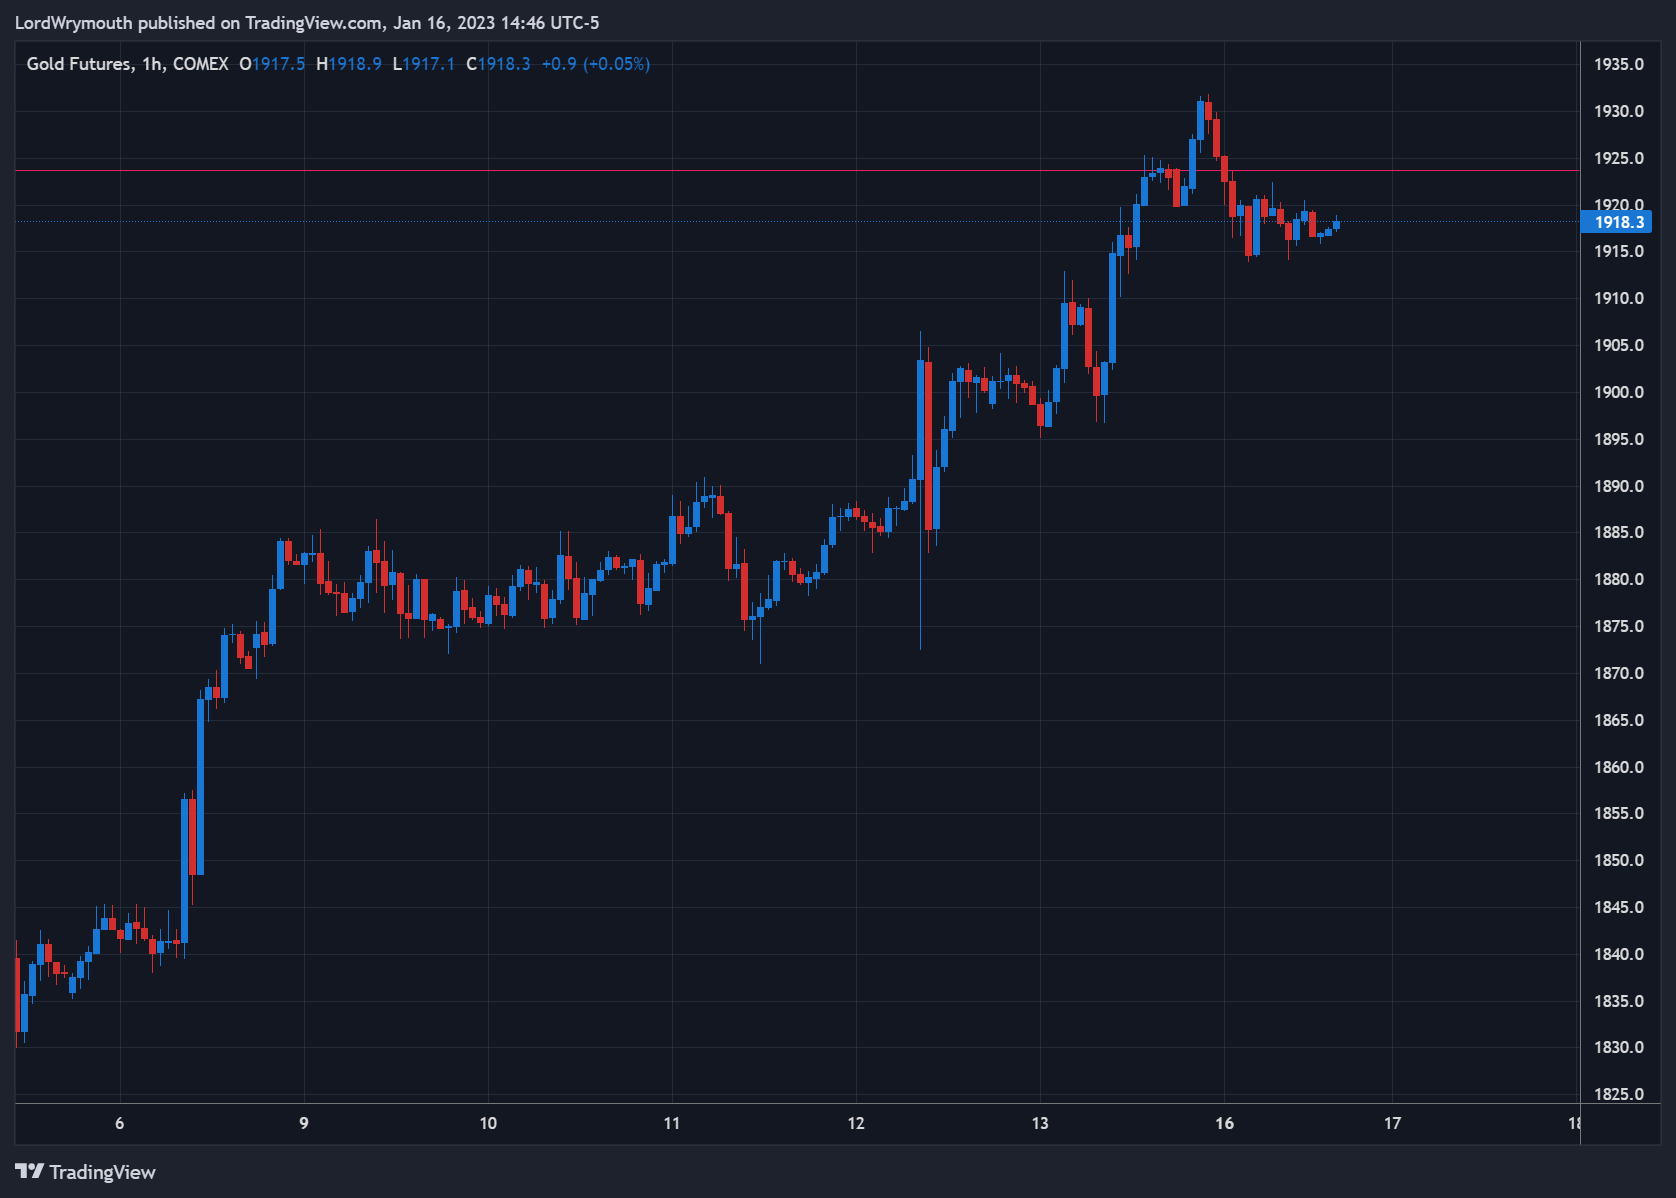The height and width of the screenshot is (1198, 1676).
Task: Click the 1865.0 price axis label
Action: pos(1619,720)
